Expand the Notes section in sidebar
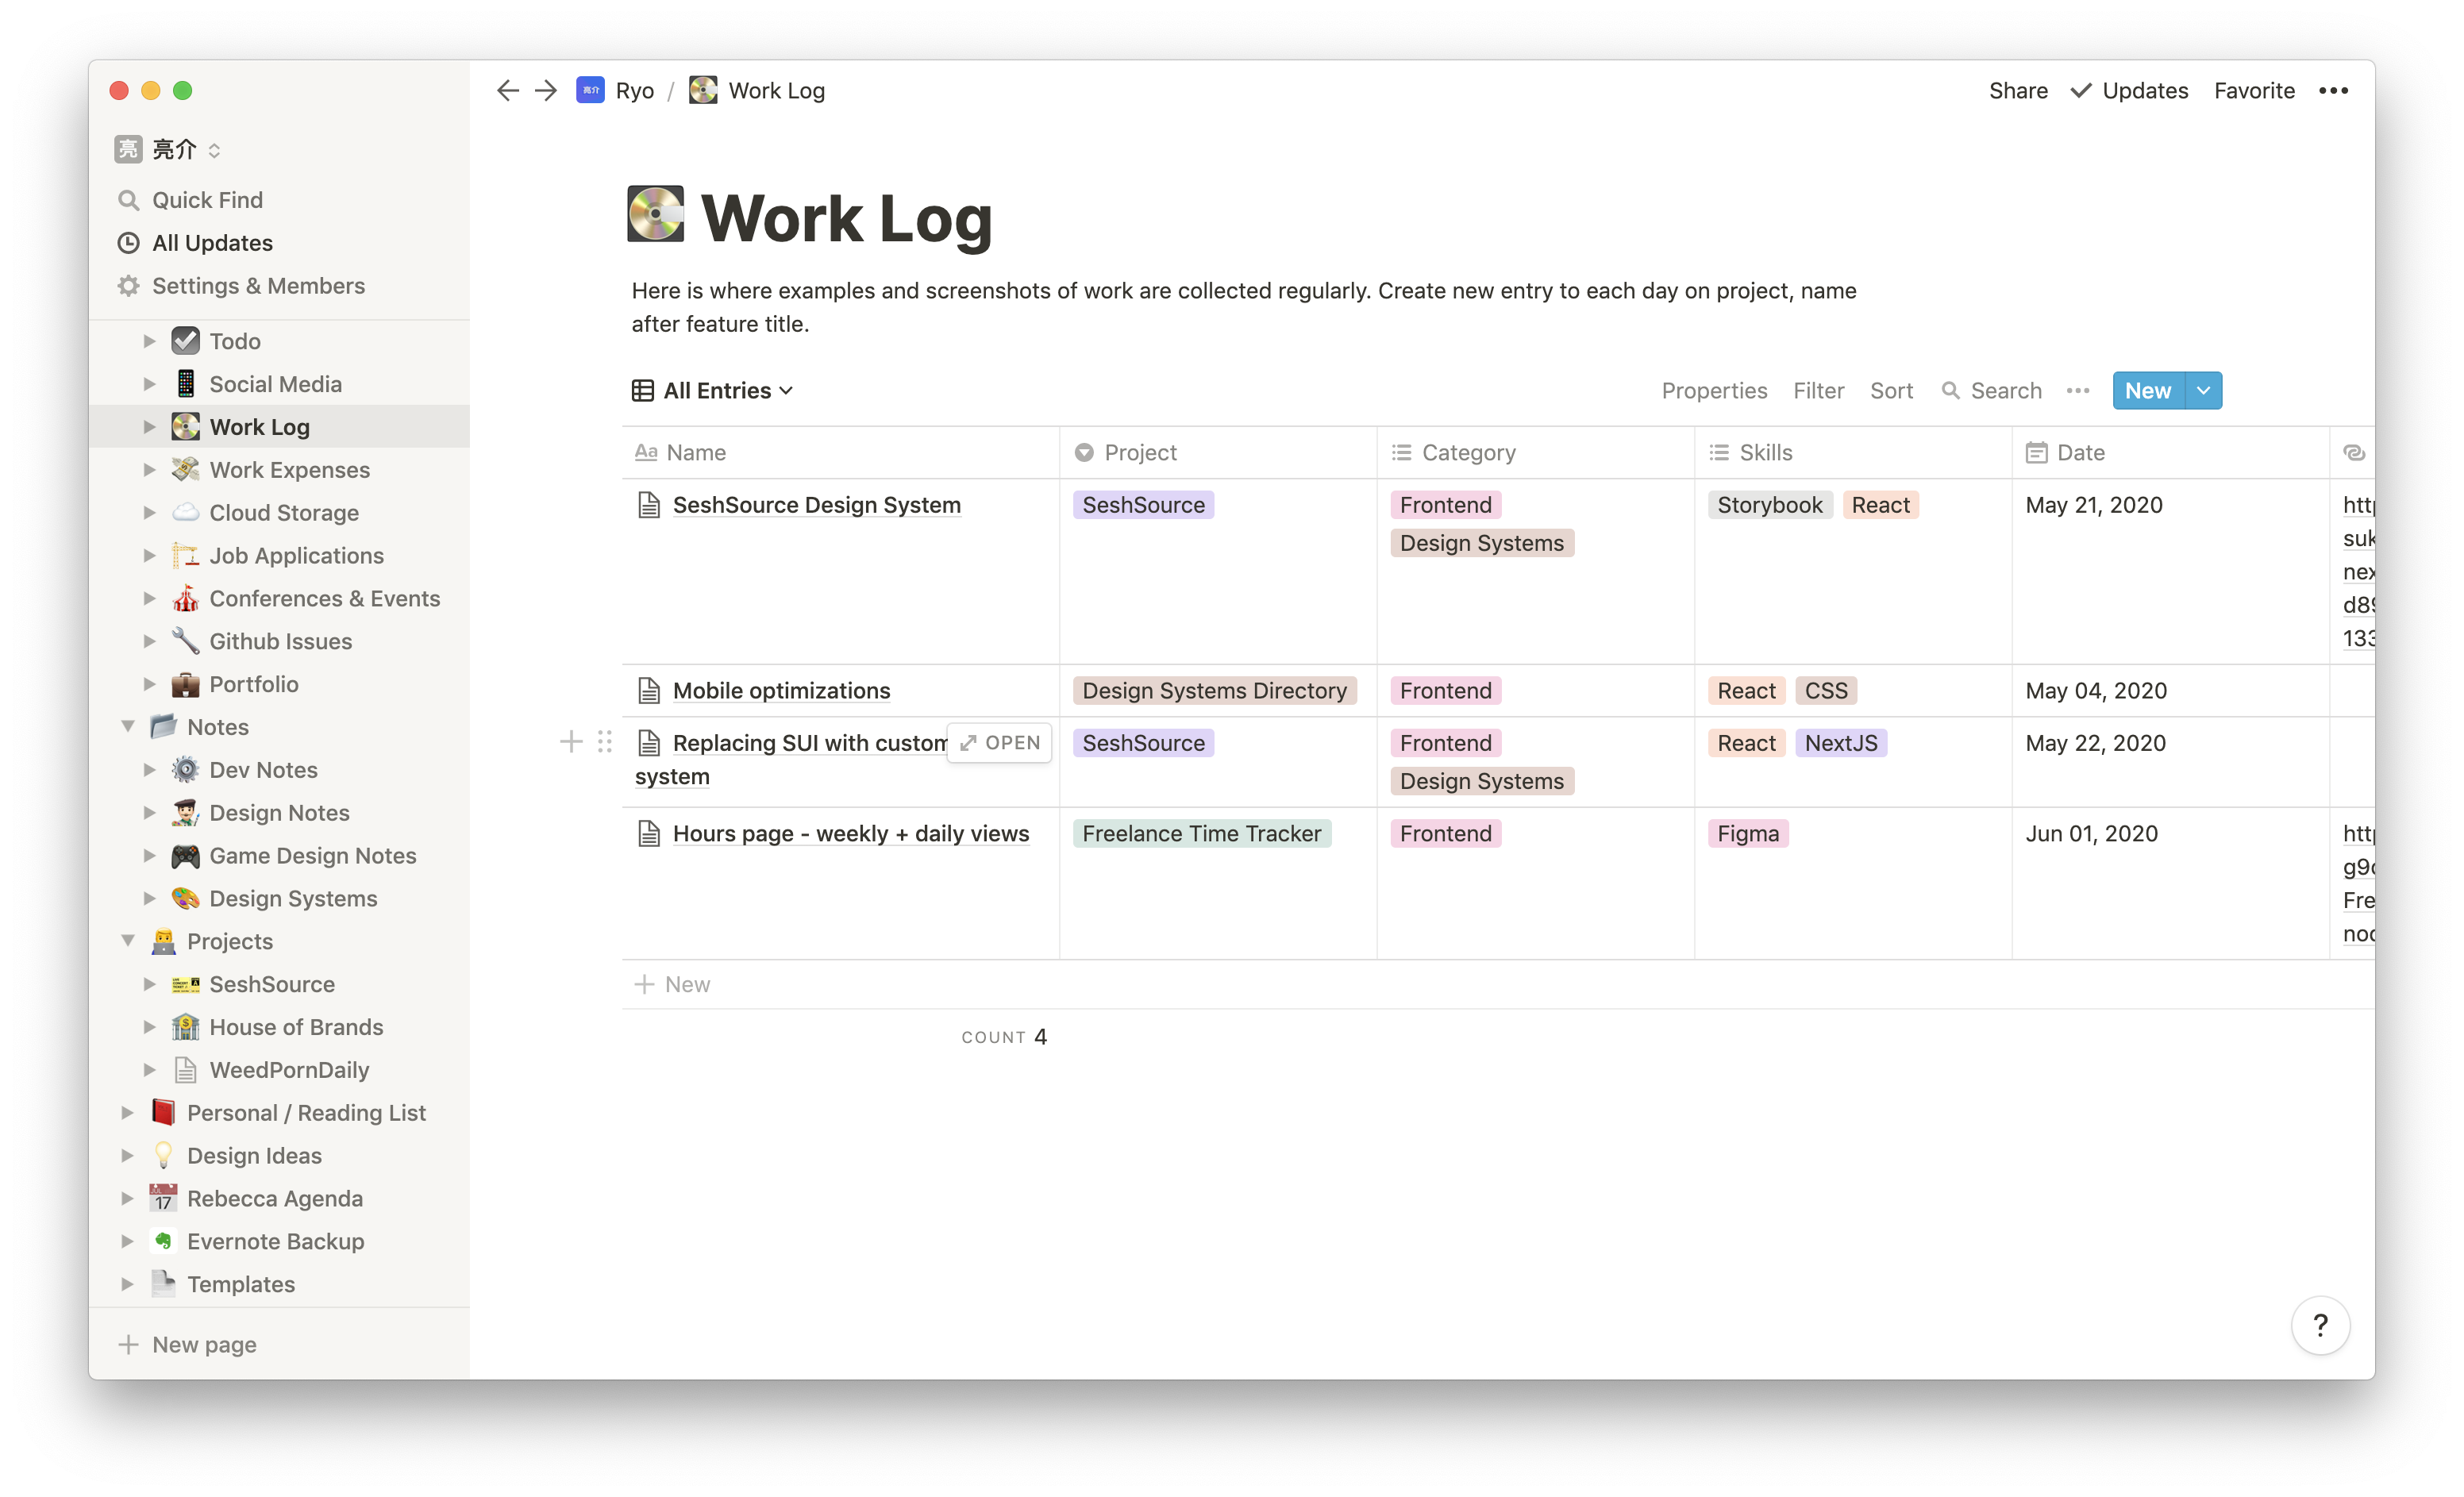 127,725
